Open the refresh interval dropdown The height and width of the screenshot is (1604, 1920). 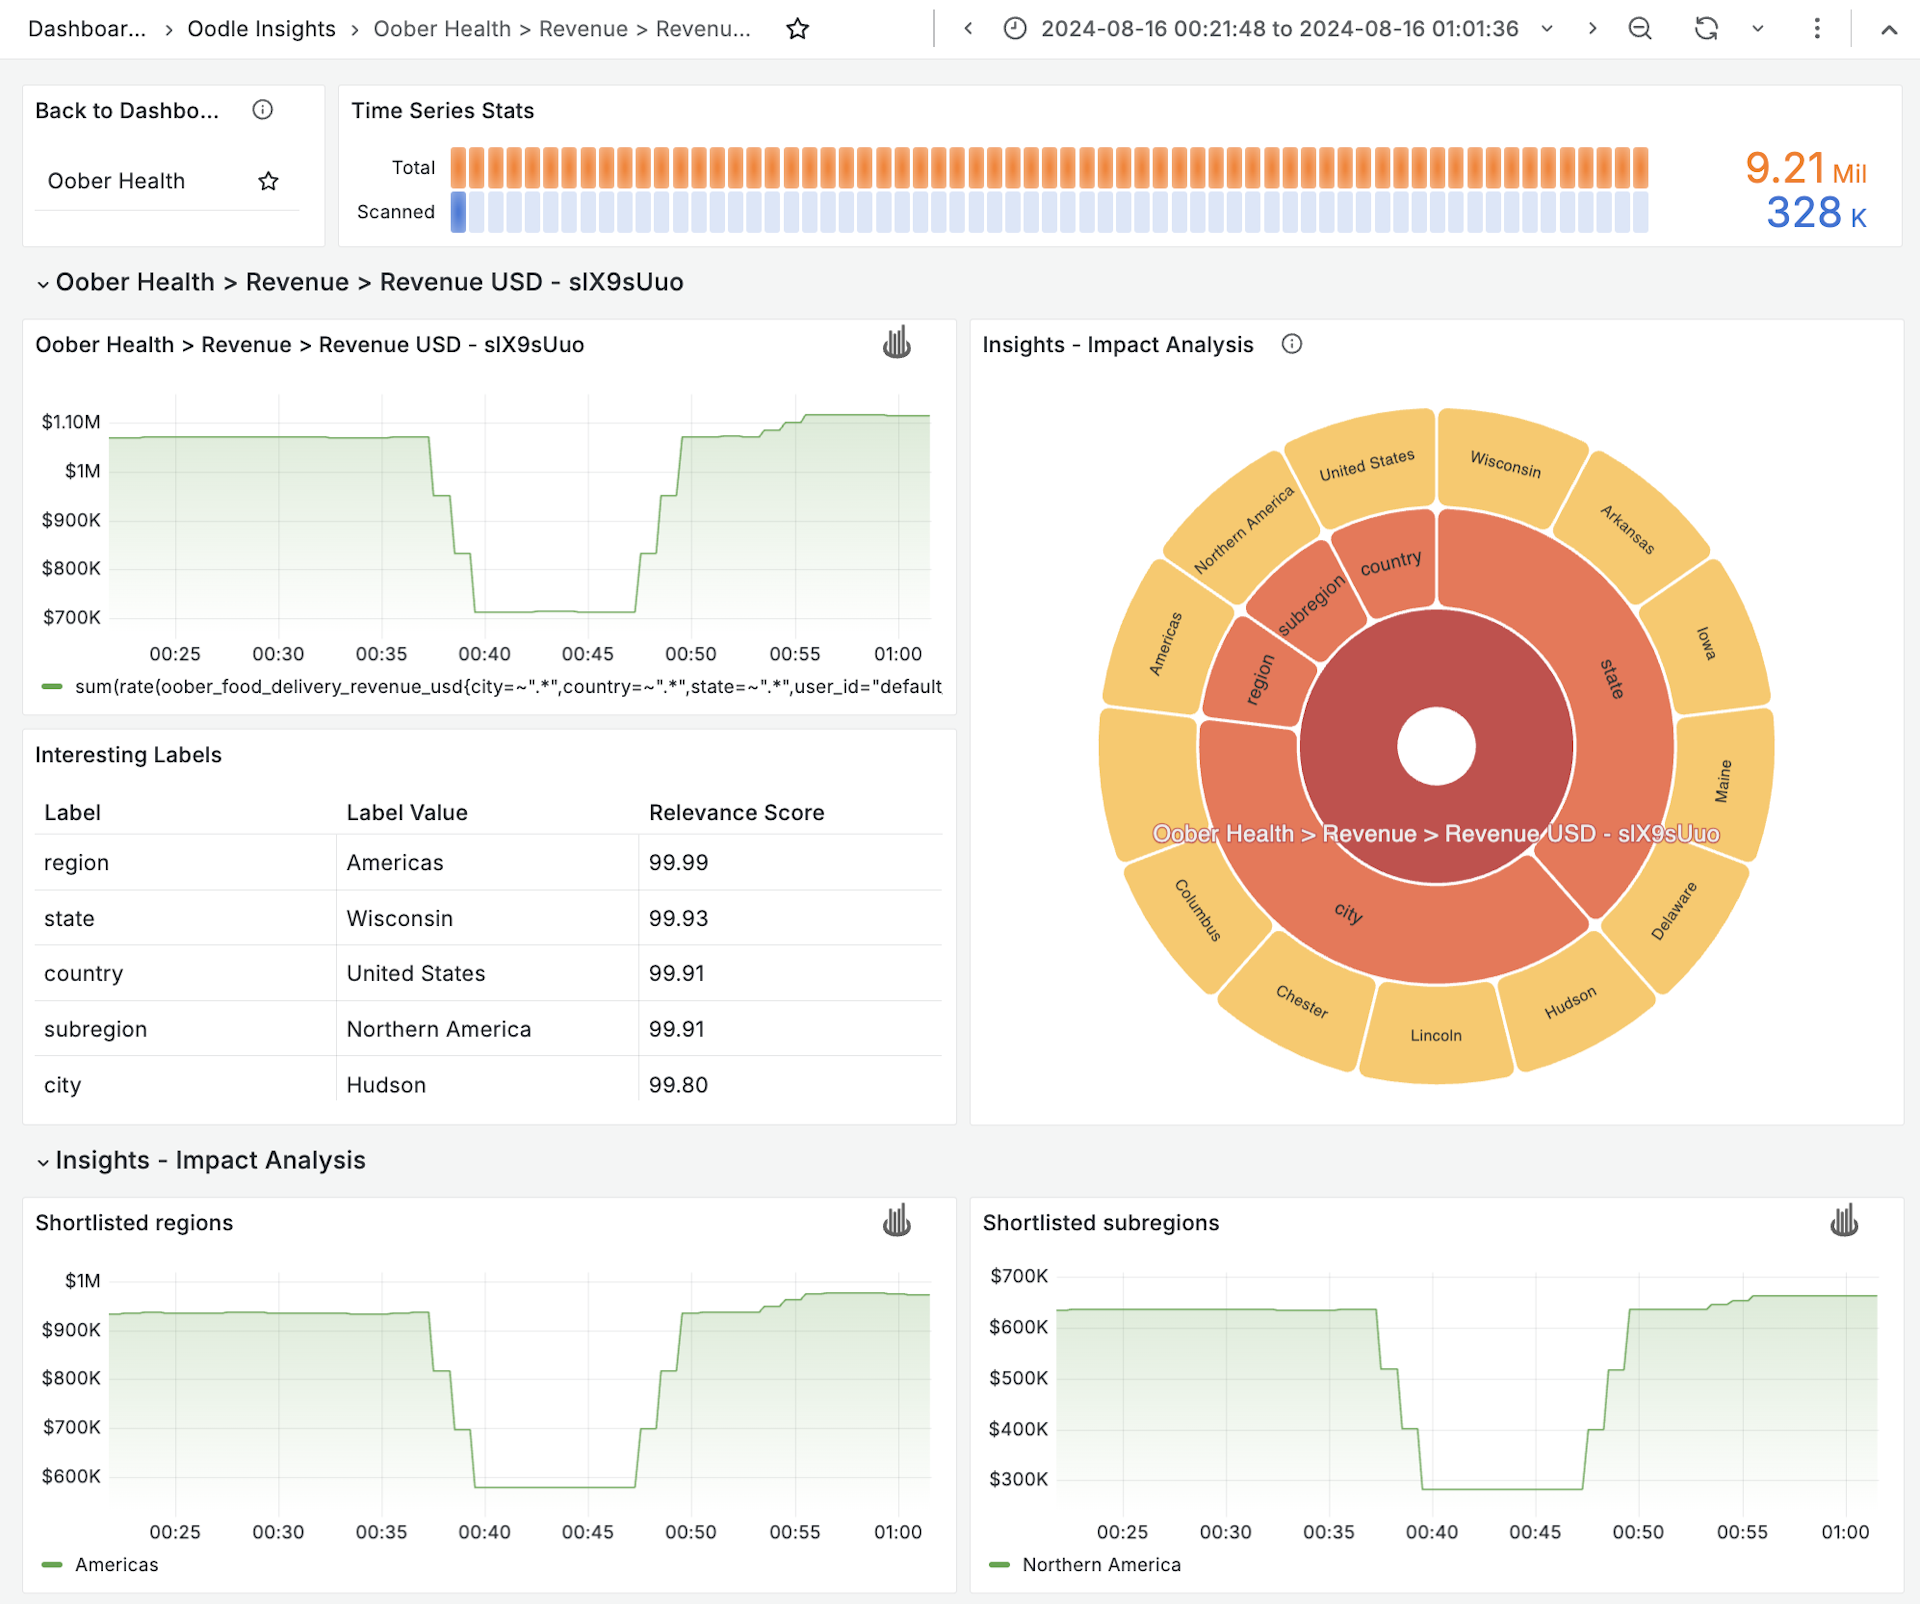point(1758,29)
